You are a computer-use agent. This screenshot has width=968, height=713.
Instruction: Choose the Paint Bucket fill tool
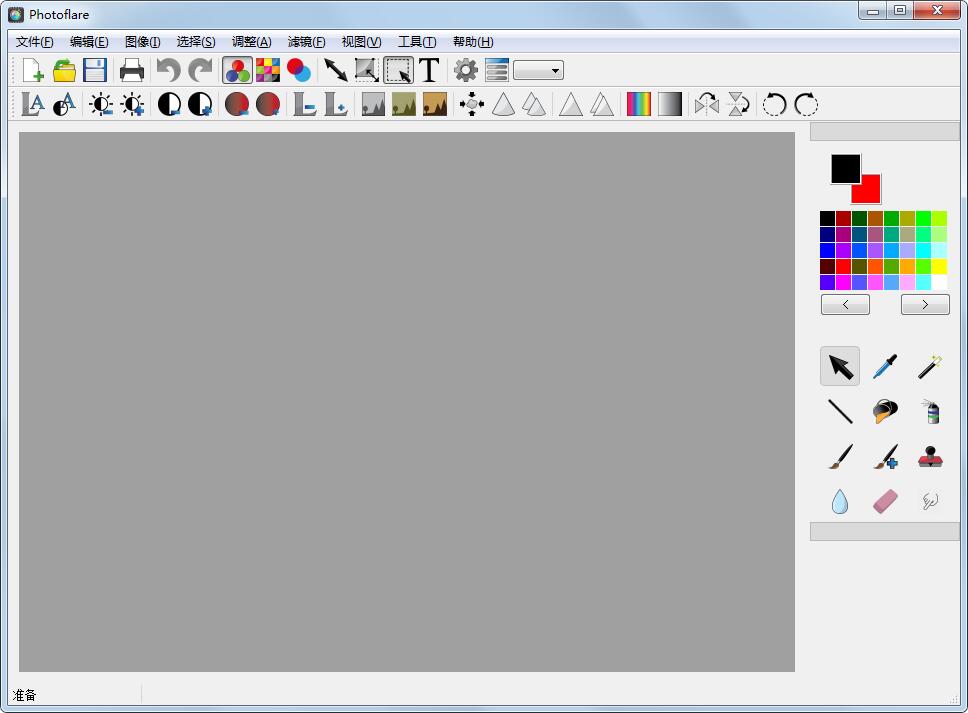tap(884, 411)
